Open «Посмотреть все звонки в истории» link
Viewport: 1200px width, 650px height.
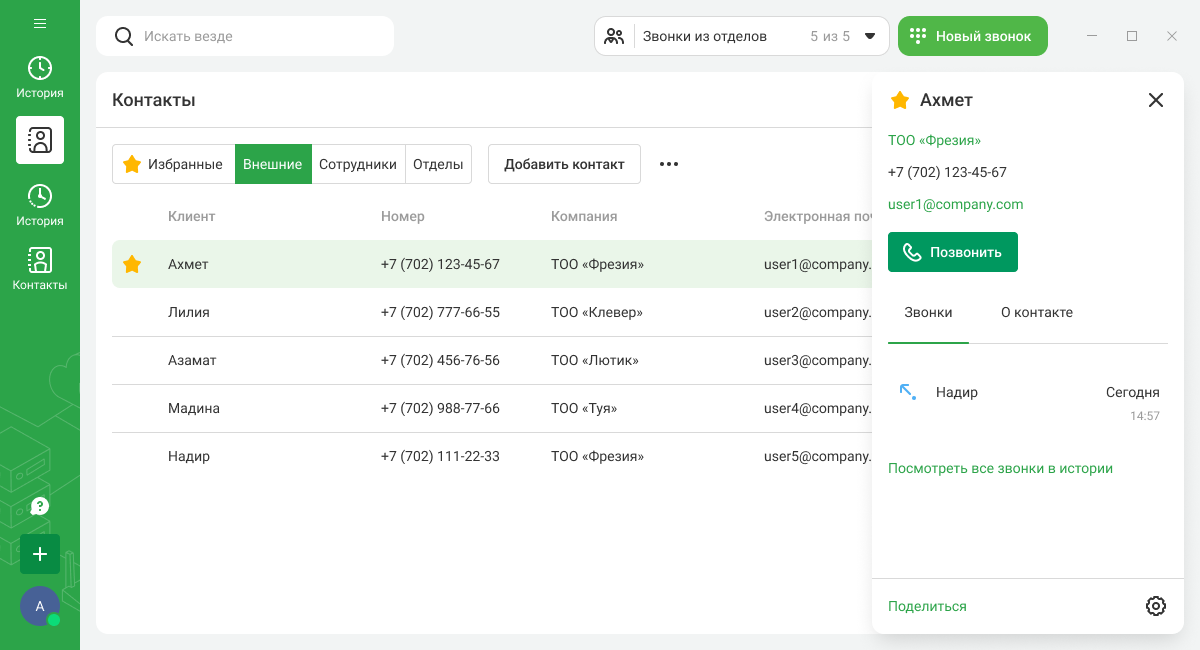(1000, 468)
